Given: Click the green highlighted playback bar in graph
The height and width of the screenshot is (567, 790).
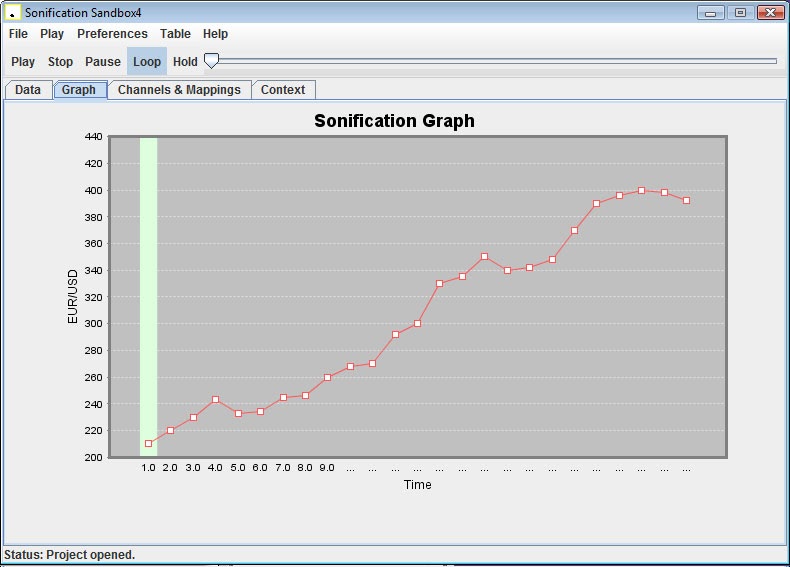Looking at the screenshot, I should [148, 300].
